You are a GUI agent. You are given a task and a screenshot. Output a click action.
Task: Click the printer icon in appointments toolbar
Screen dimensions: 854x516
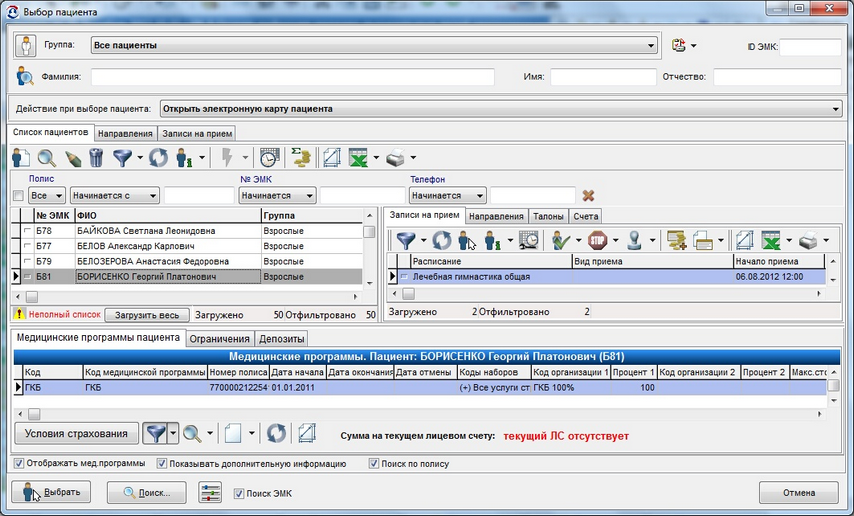(808, 240)
